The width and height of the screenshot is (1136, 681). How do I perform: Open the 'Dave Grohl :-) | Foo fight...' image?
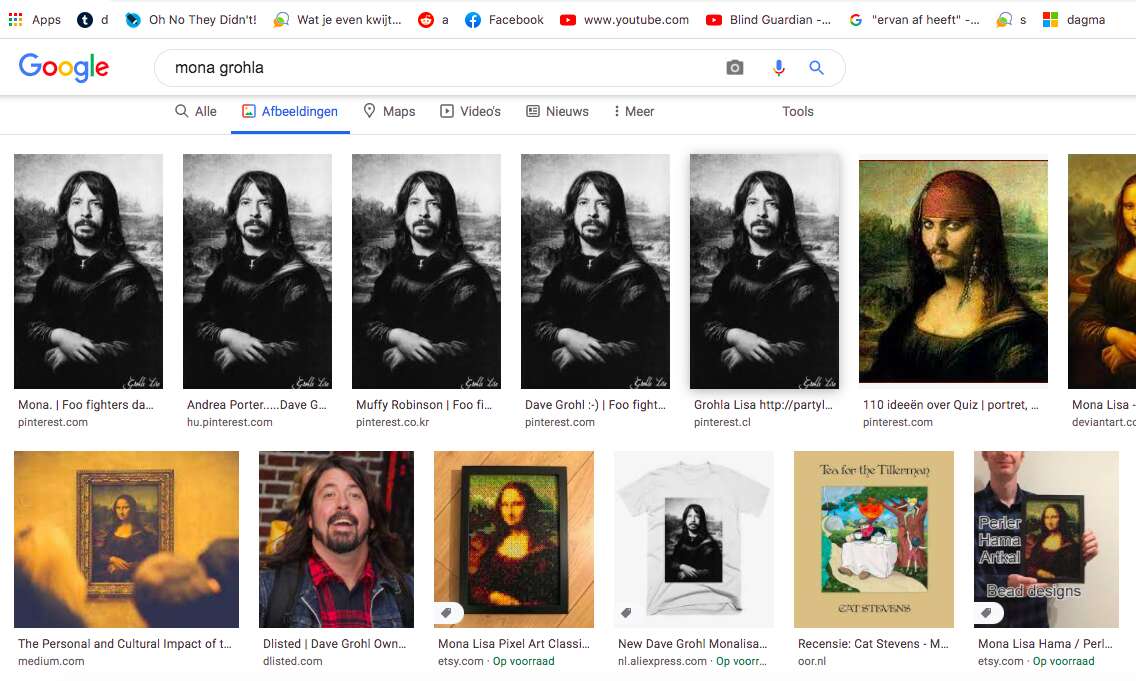pyautogui.click(x=596, y=271)
